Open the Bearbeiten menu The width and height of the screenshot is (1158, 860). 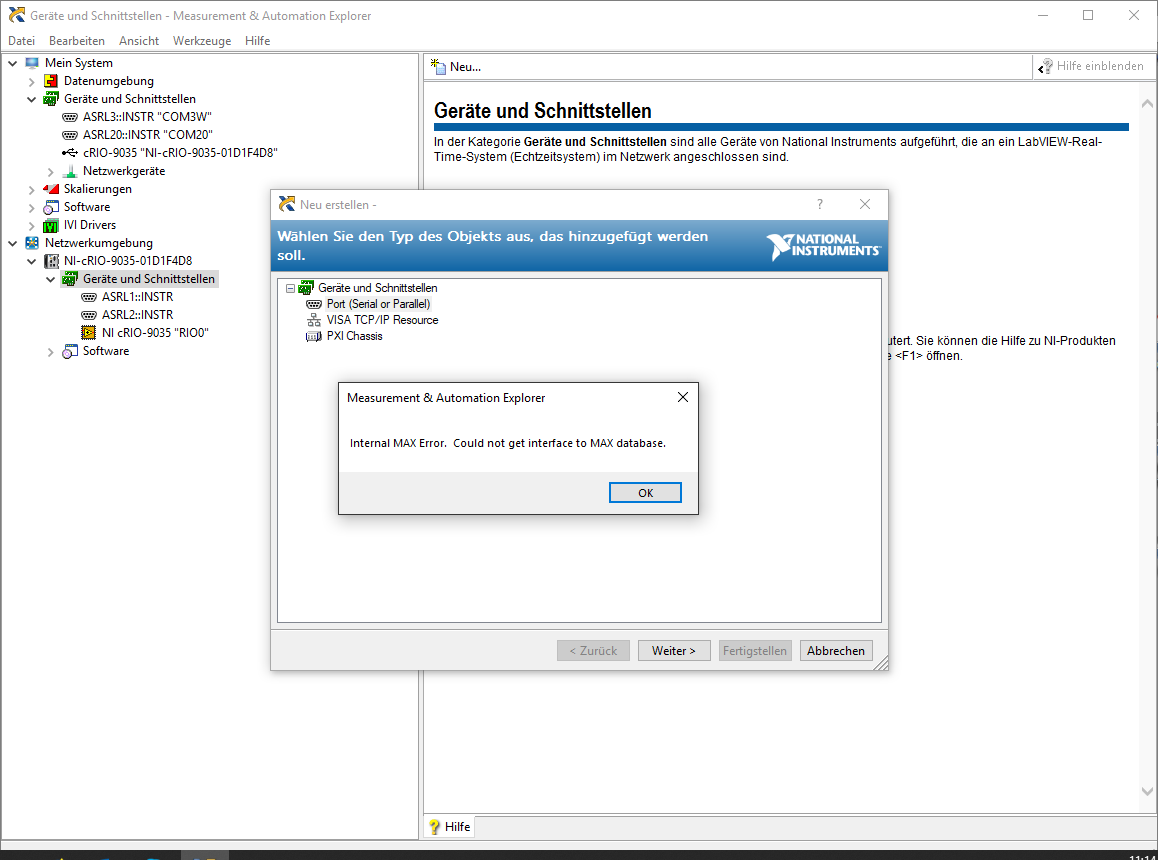point(77,41)
